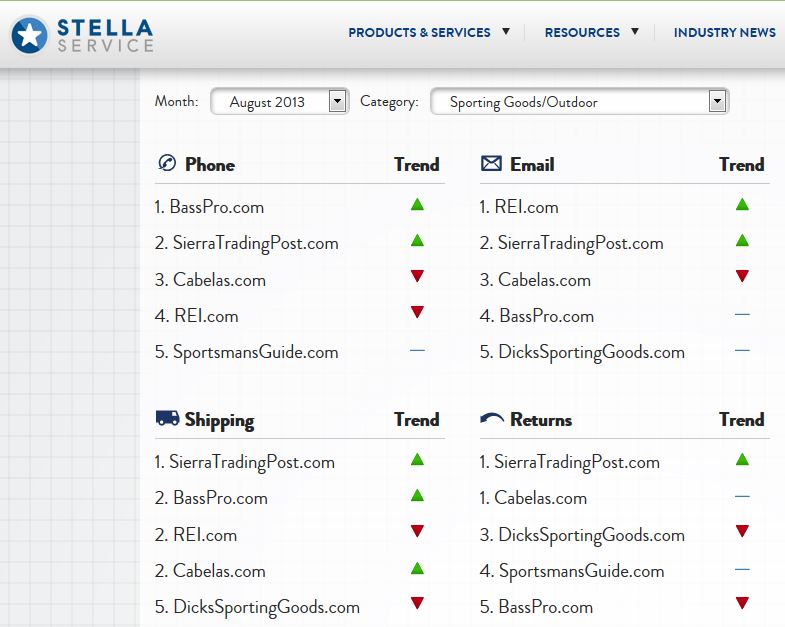Image resolution: width=785 pixels, height=627 pixels.
Task: Click Cabelas.com in the Returns list
Action: pyautogui.click(x=540, y=498)
